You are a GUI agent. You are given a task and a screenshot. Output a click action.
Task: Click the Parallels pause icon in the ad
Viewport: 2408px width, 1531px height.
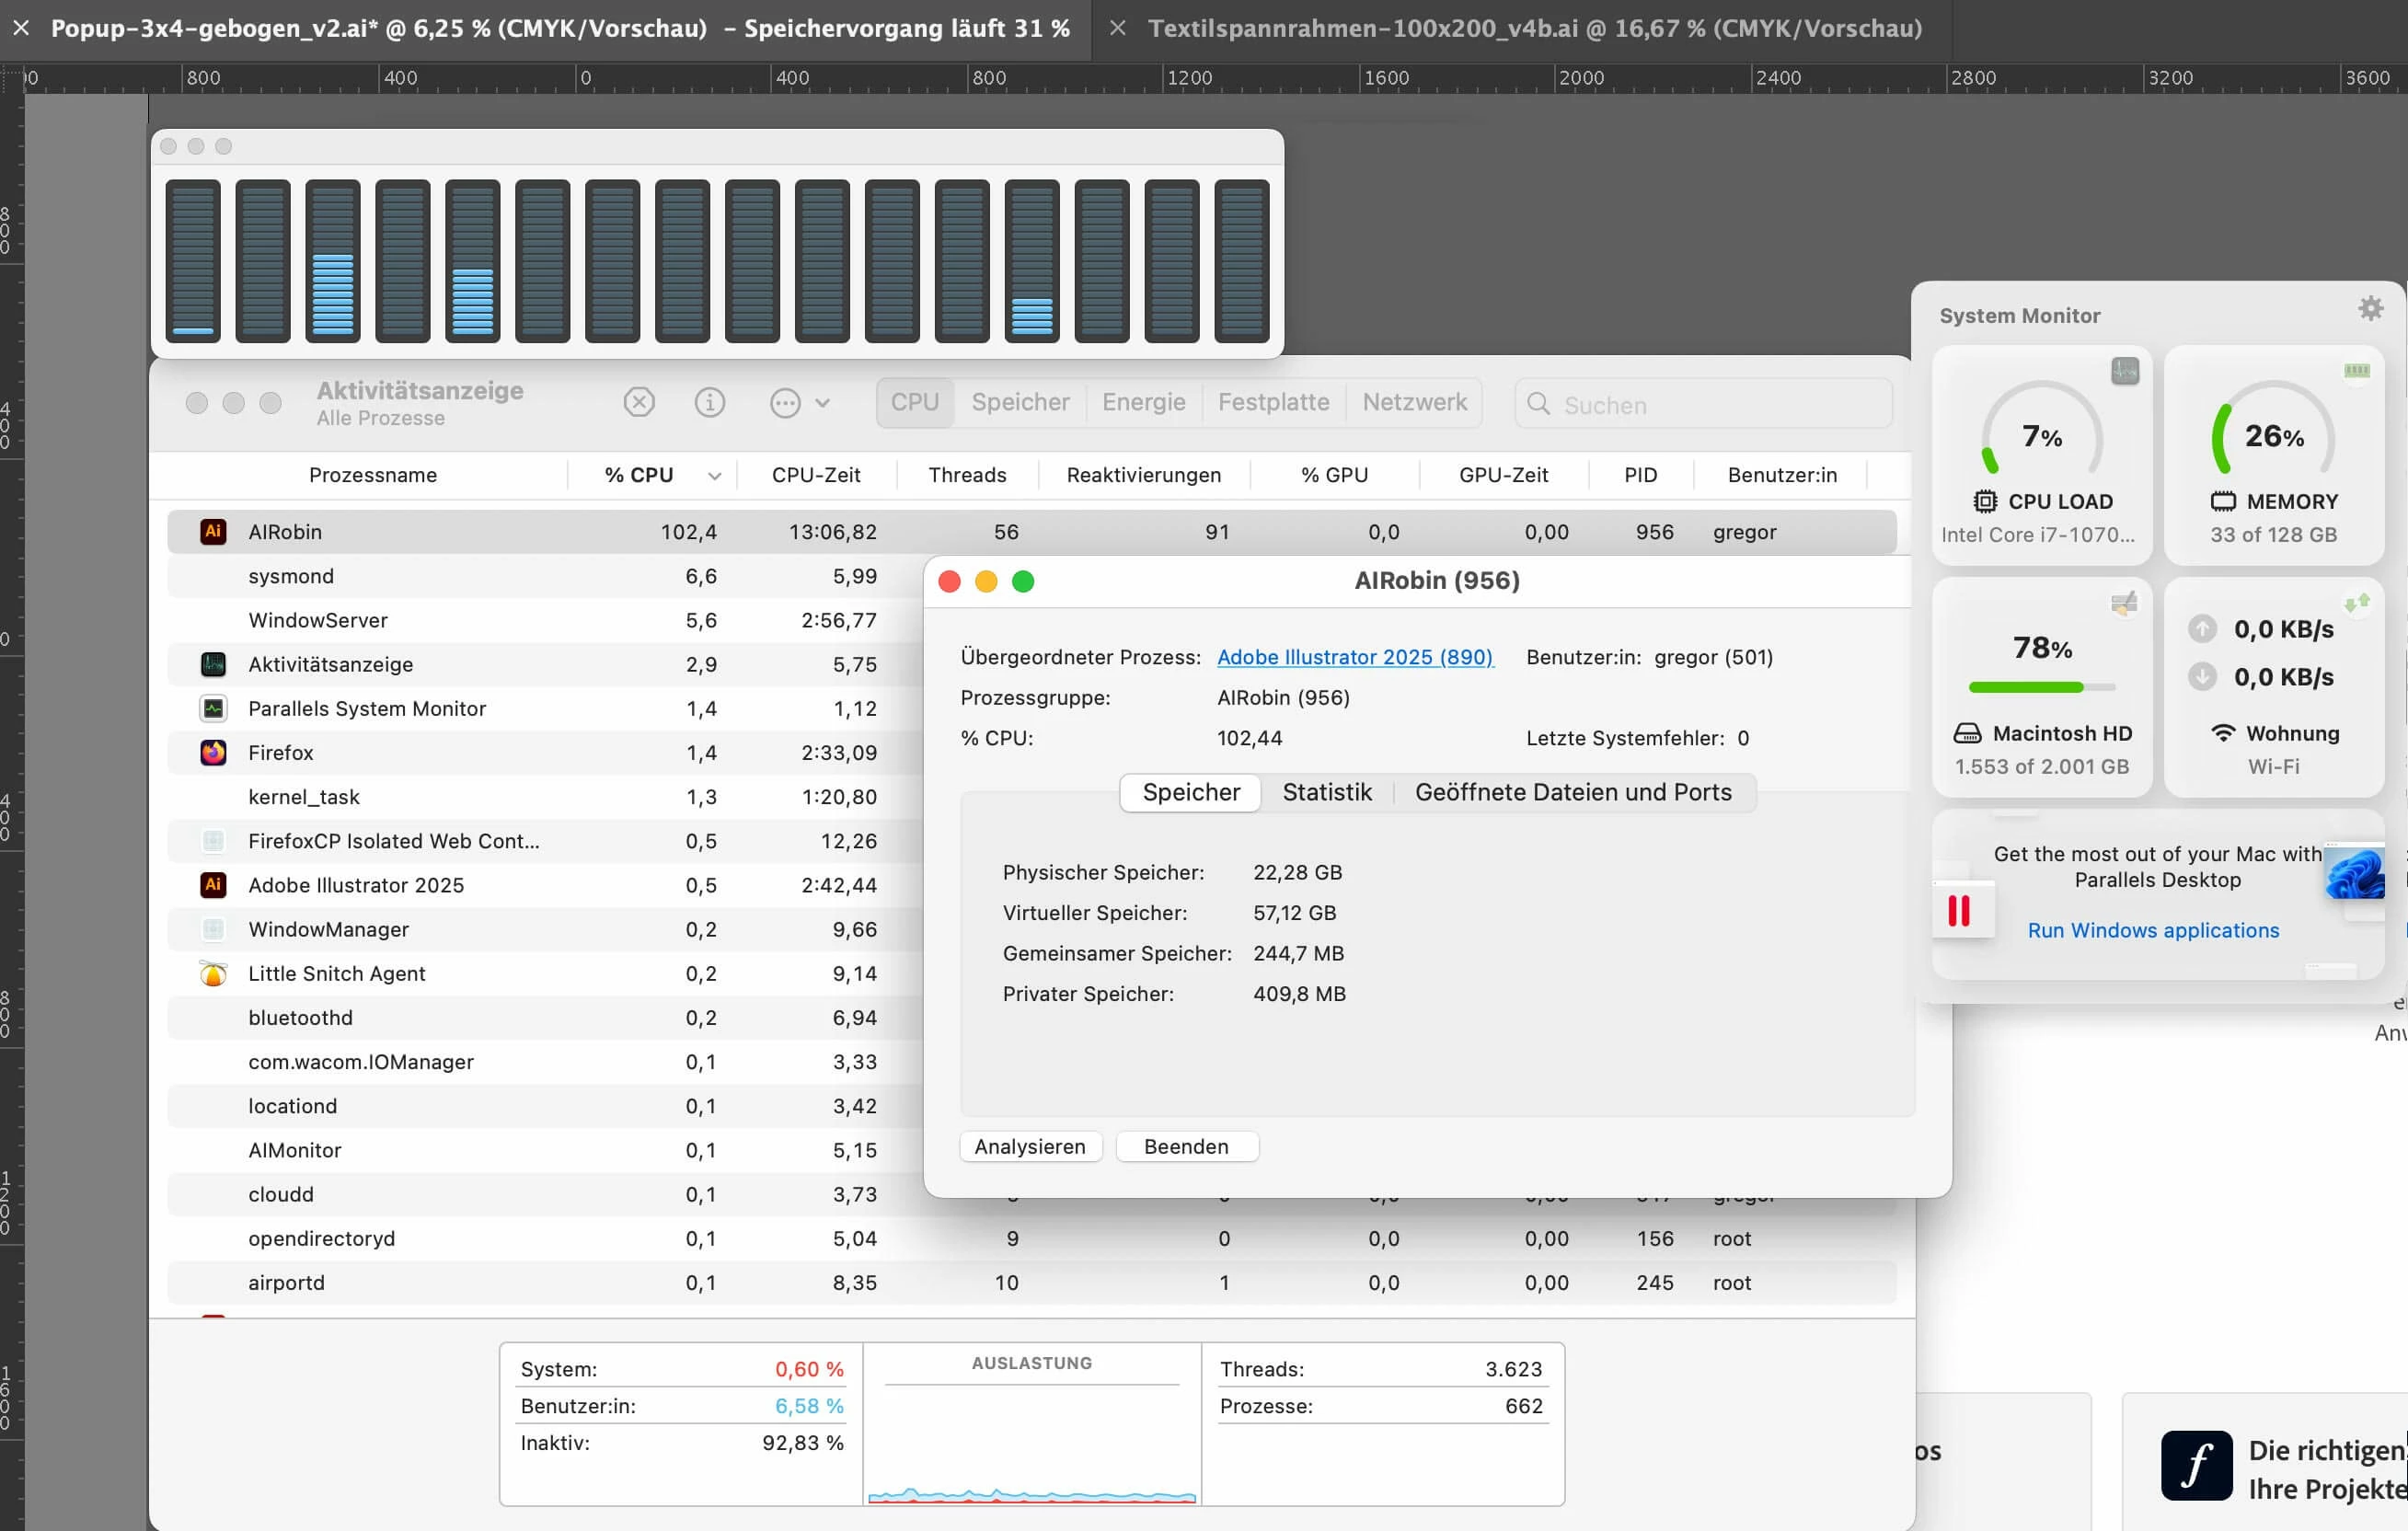pyautogui.click(x=1958, y=910)
